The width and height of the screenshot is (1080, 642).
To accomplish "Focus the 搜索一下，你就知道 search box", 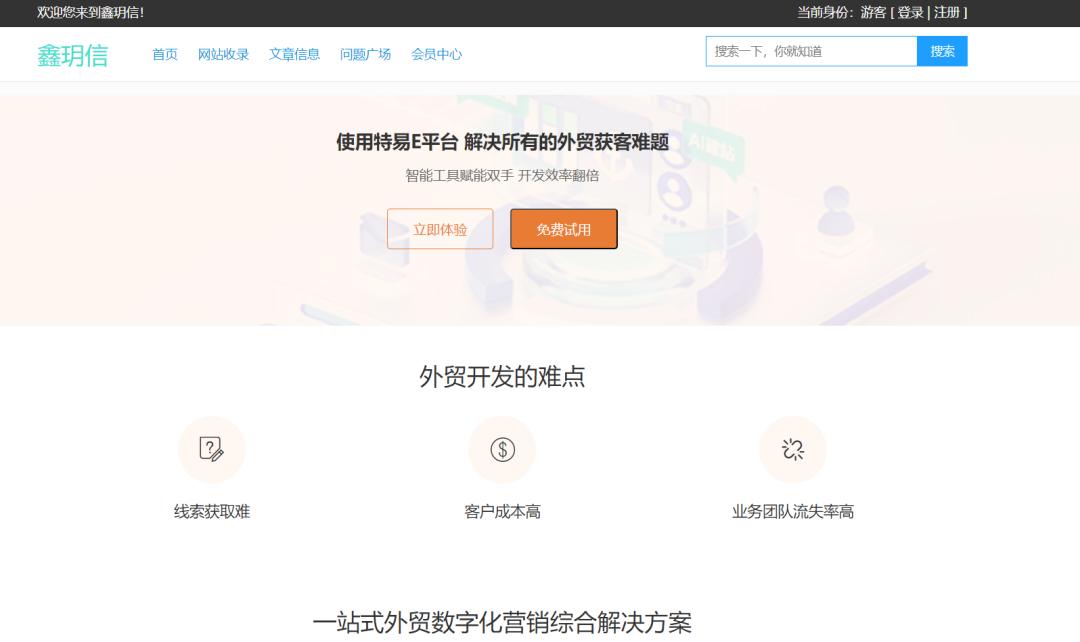I will [811, 51].
